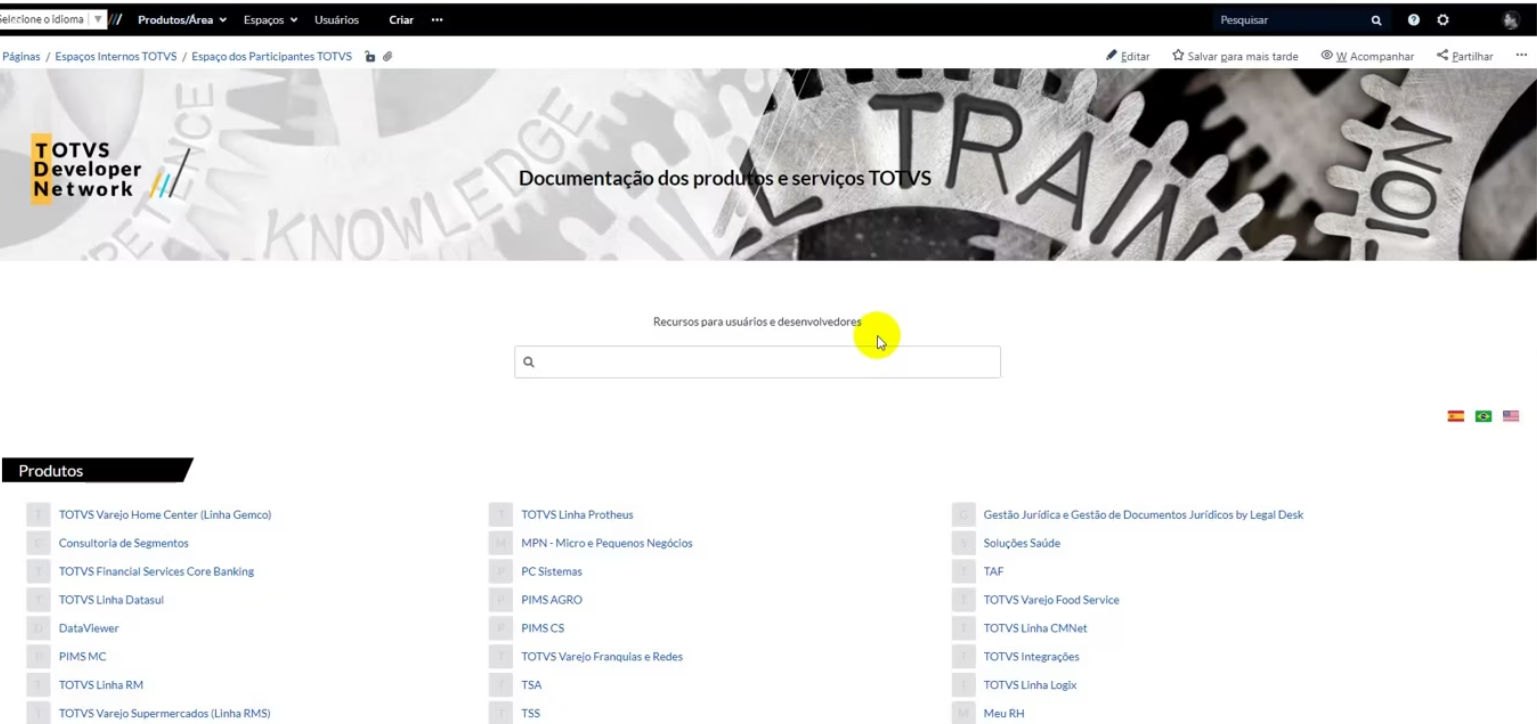Open TOTVS Financial Services Core Banking
Screen dimensions: 1537x724
pos(156,572)
